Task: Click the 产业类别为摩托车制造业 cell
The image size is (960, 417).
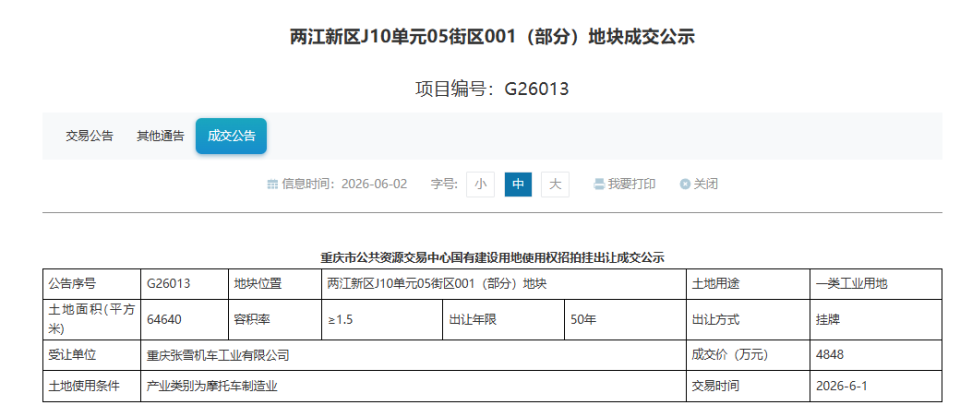Action: click(413, 386)
